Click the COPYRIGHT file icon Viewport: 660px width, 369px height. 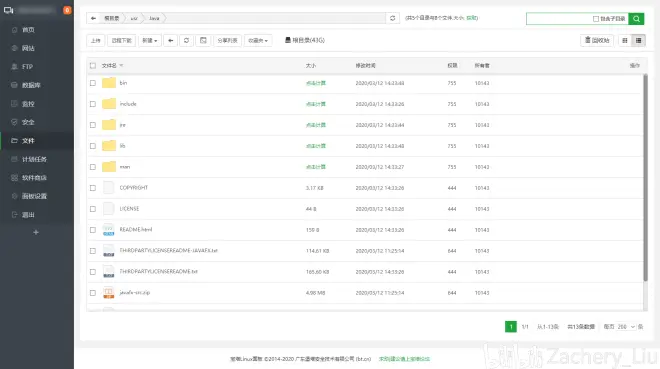109,188
